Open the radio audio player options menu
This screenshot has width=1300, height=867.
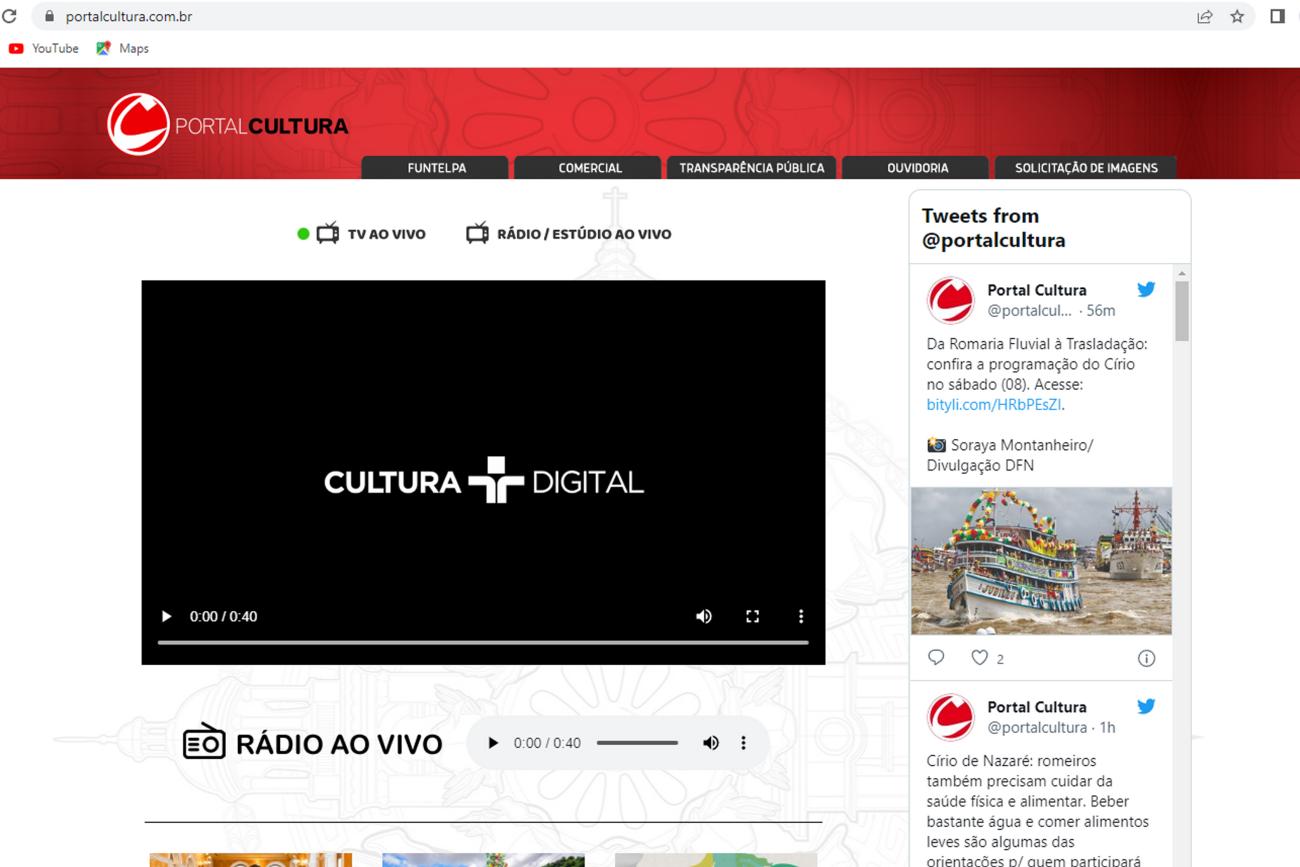point(743,743)
